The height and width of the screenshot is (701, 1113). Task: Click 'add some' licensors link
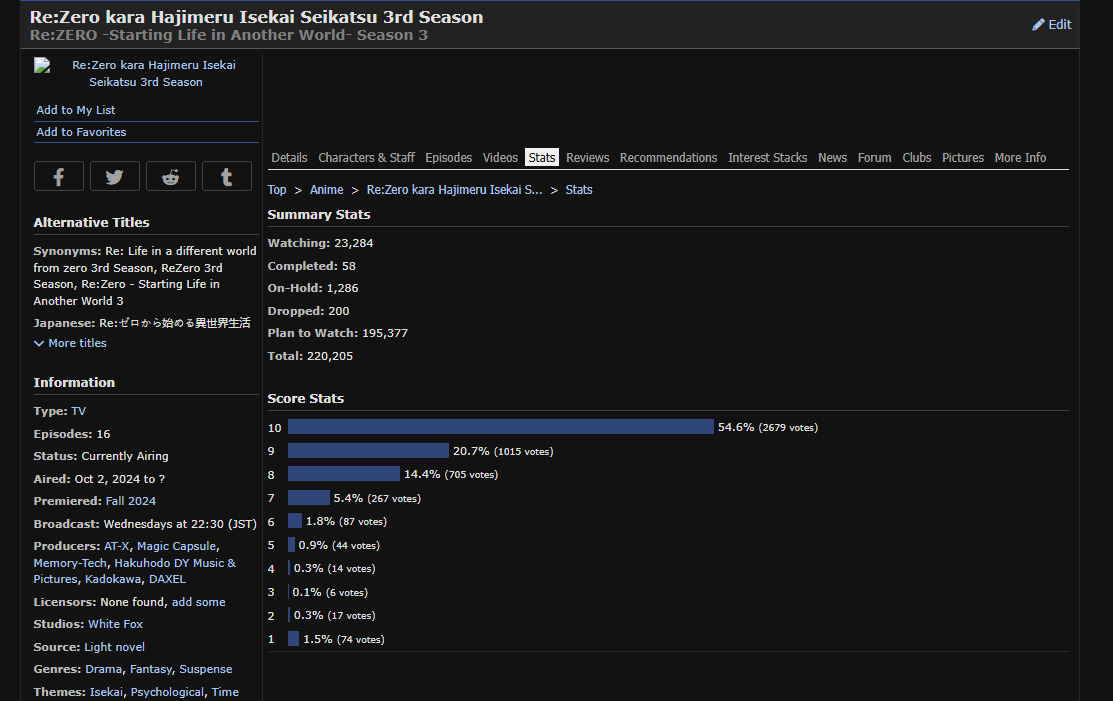[198, 602]
